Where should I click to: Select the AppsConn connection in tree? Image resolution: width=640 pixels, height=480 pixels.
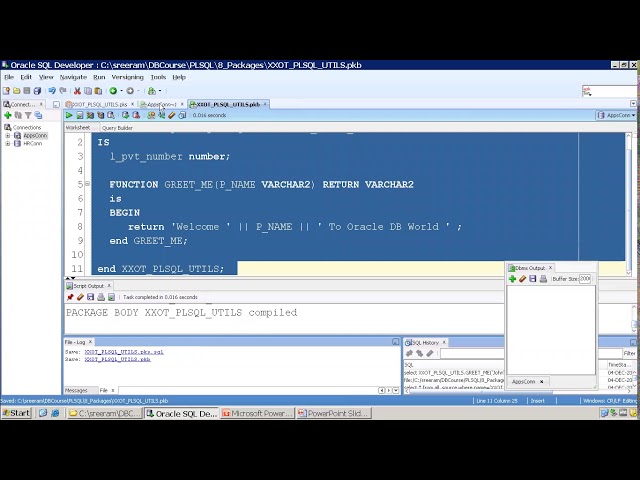pyautogui.click(x=35, y=136)
